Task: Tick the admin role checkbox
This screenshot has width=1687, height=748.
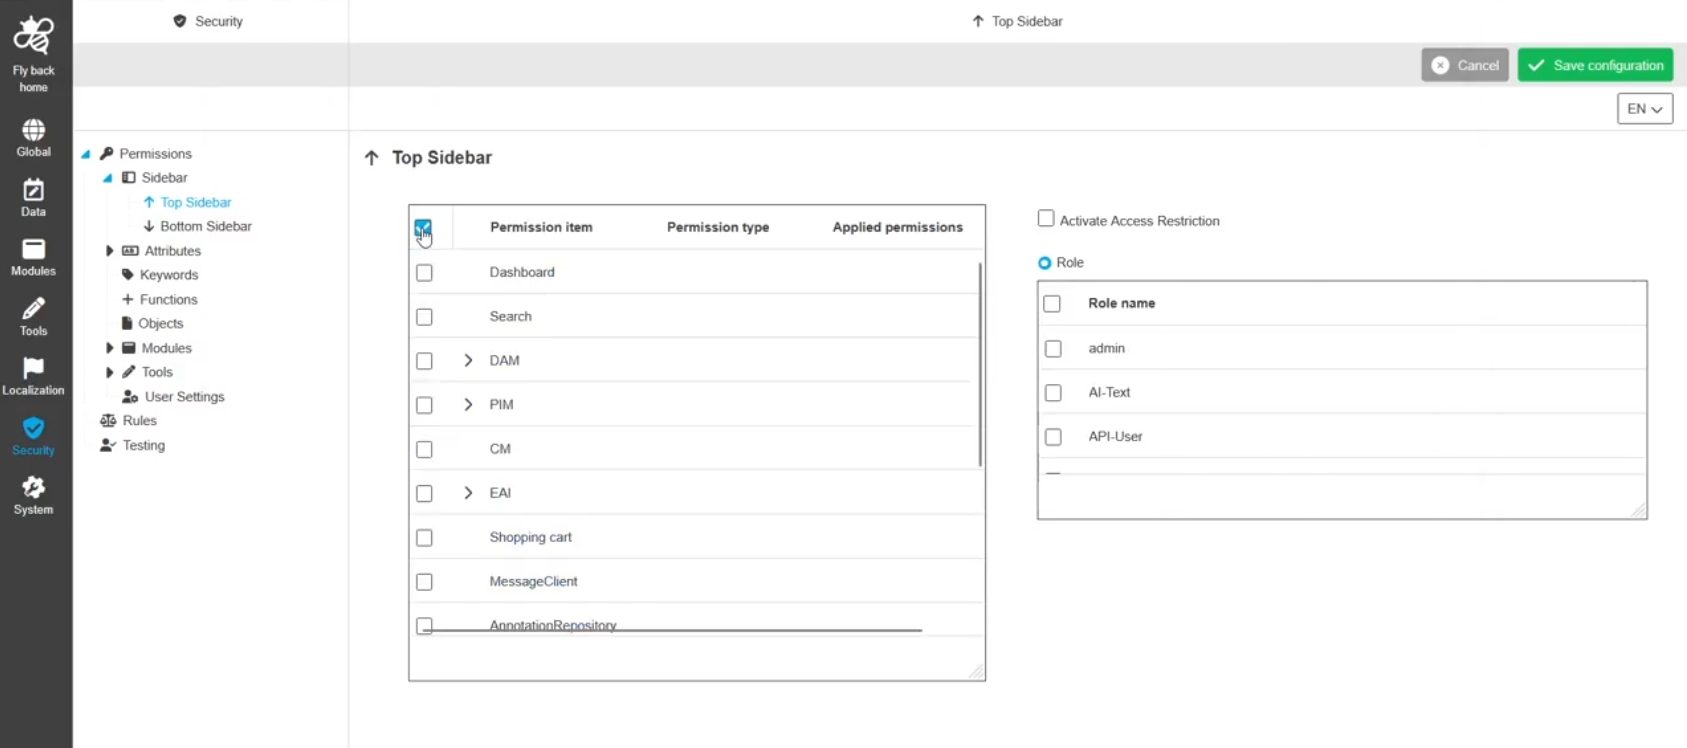Action: point(1053,349)
